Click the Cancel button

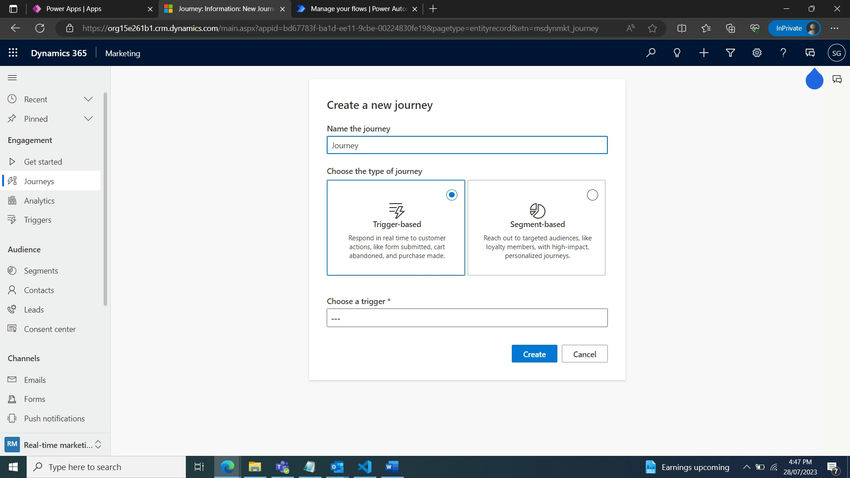(584, 354)
